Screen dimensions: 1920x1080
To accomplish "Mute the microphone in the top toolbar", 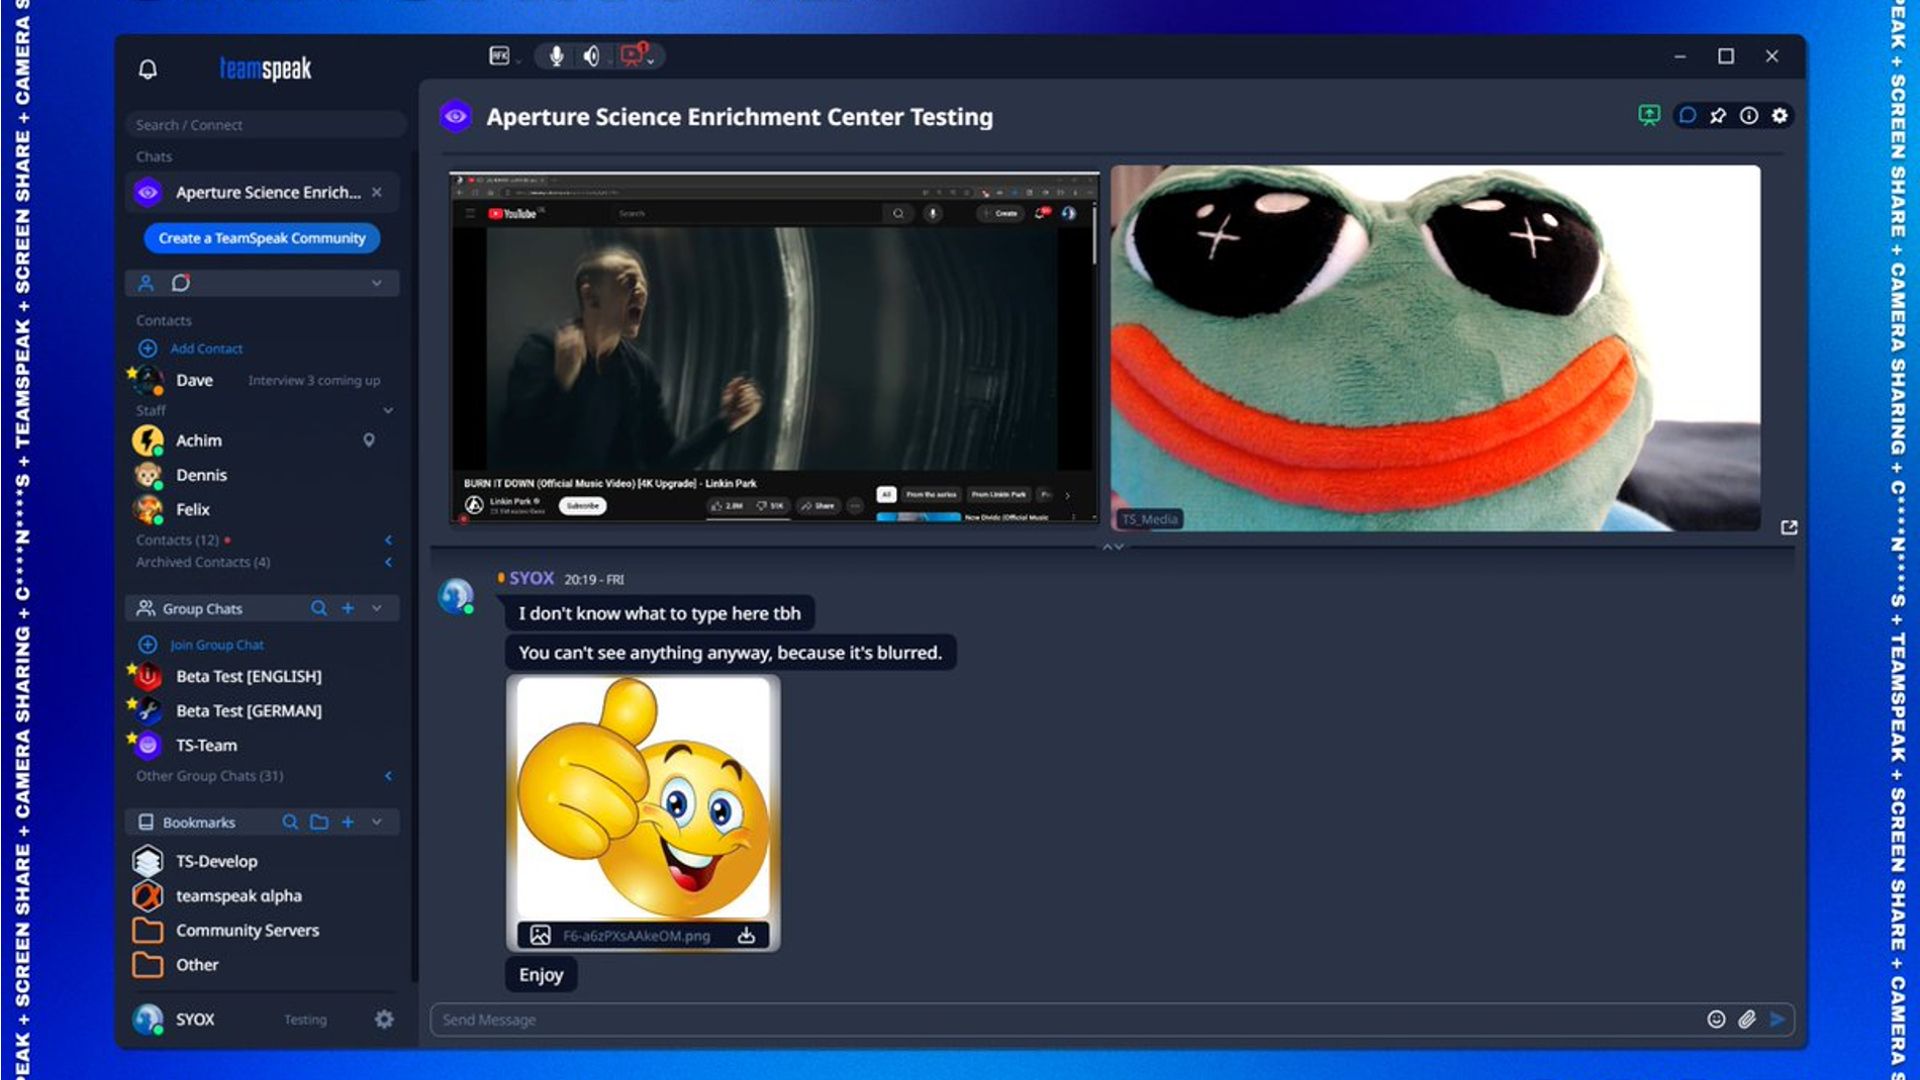I will (556, 57).
